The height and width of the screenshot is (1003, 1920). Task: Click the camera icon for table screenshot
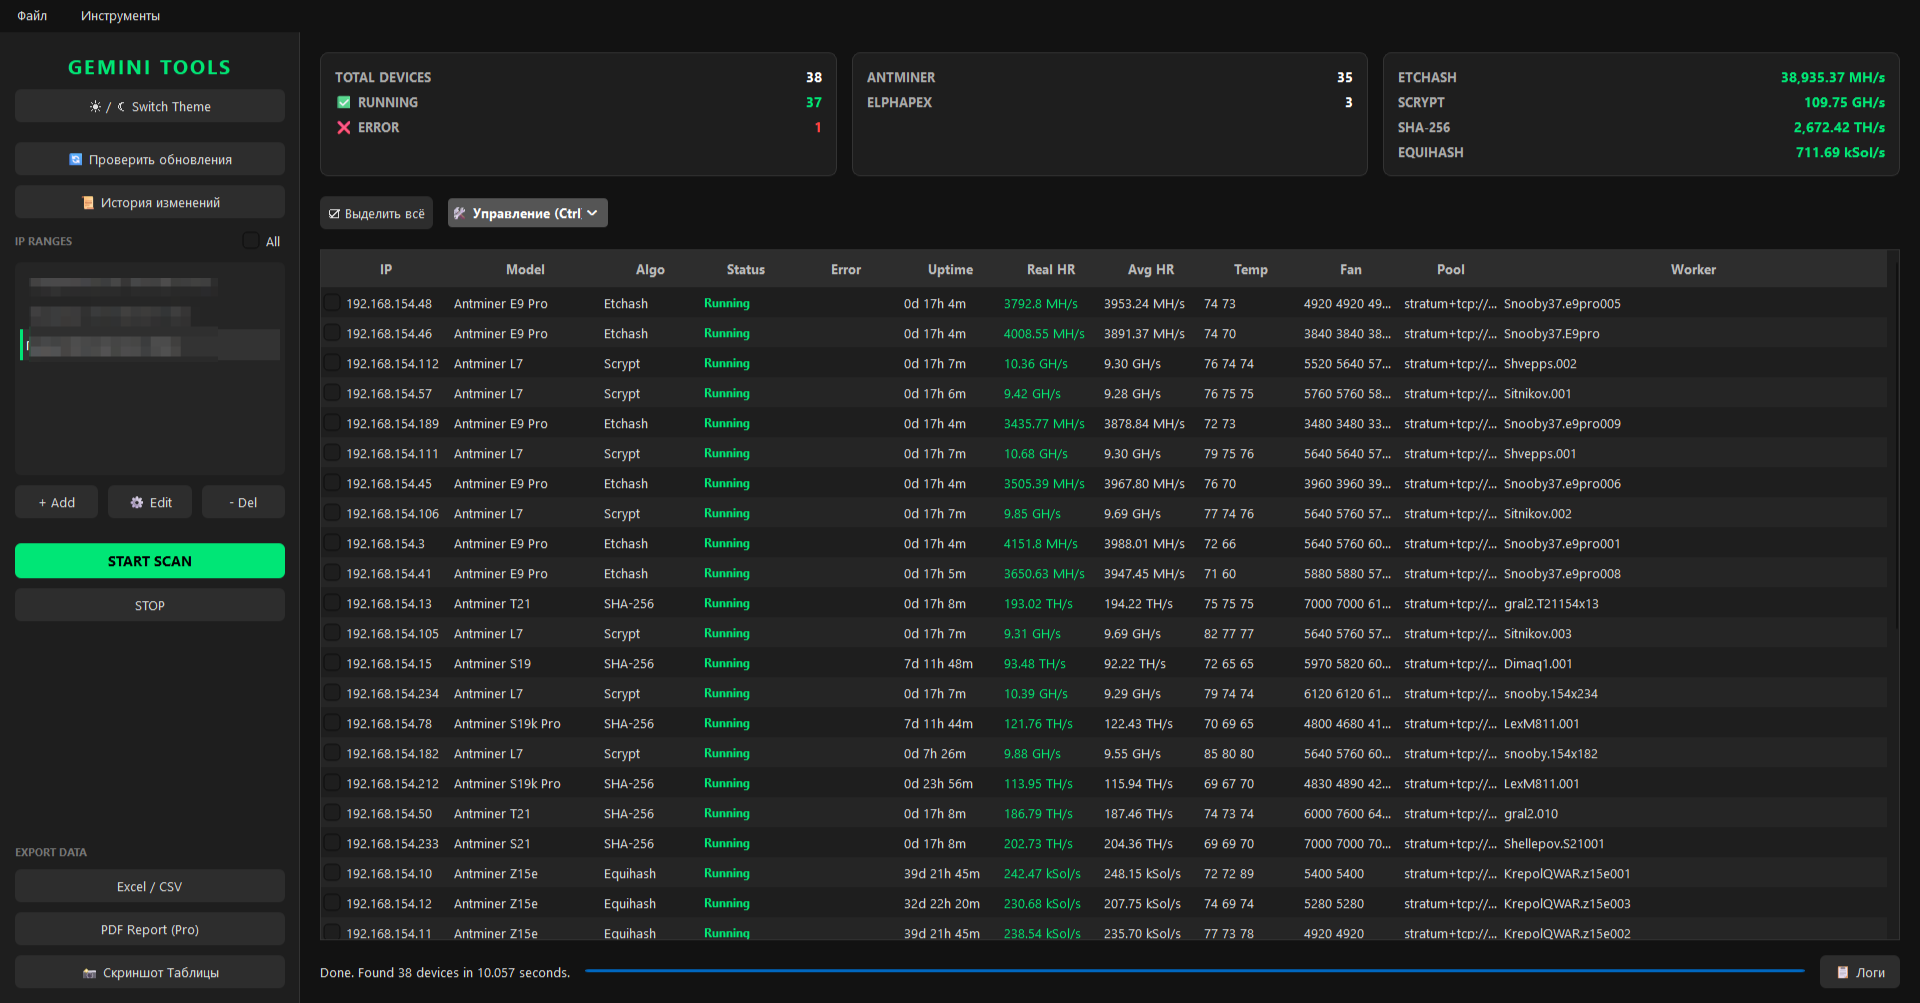coord(90,973)
